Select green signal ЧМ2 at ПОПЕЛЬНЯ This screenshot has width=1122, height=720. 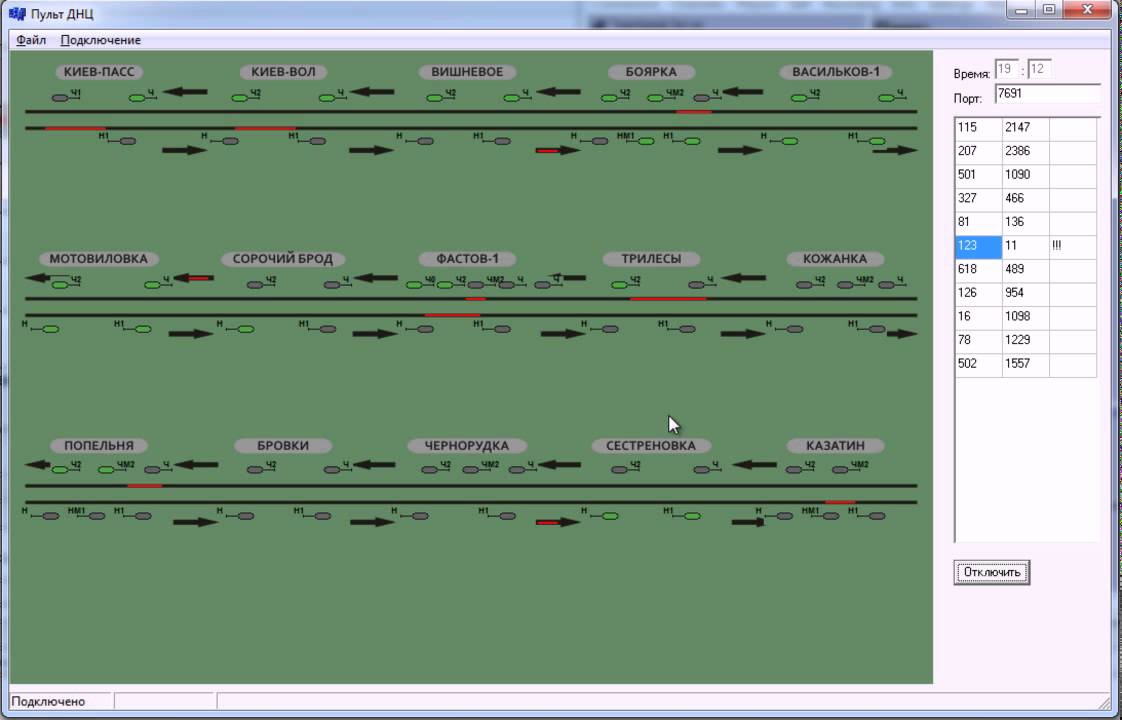[x=107, y=470]
